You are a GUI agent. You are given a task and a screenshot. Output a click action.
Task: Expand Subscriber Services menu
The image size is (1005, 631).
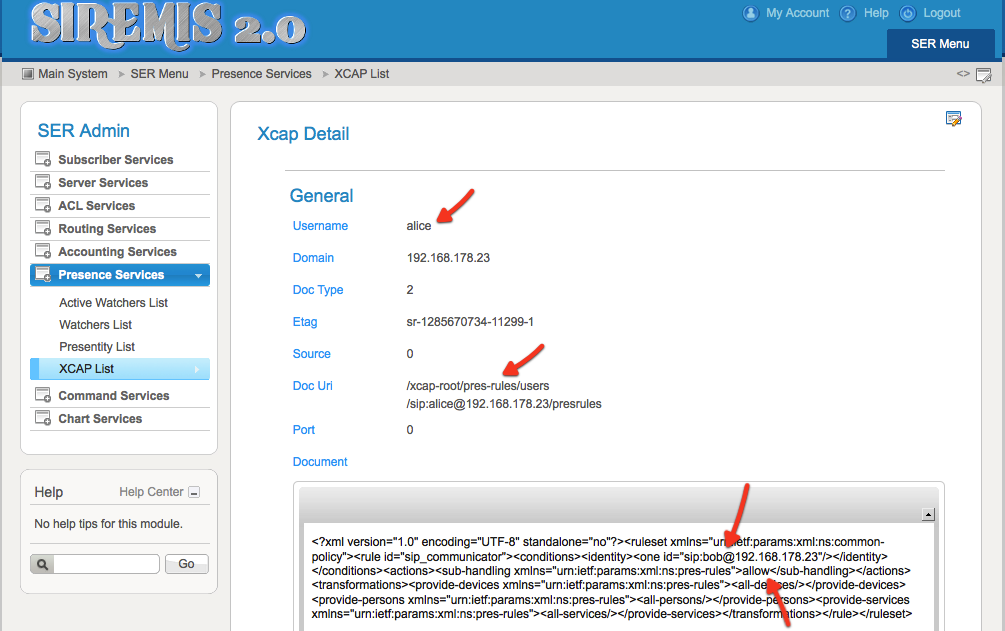pyautogui.click(x=115, y=160)
